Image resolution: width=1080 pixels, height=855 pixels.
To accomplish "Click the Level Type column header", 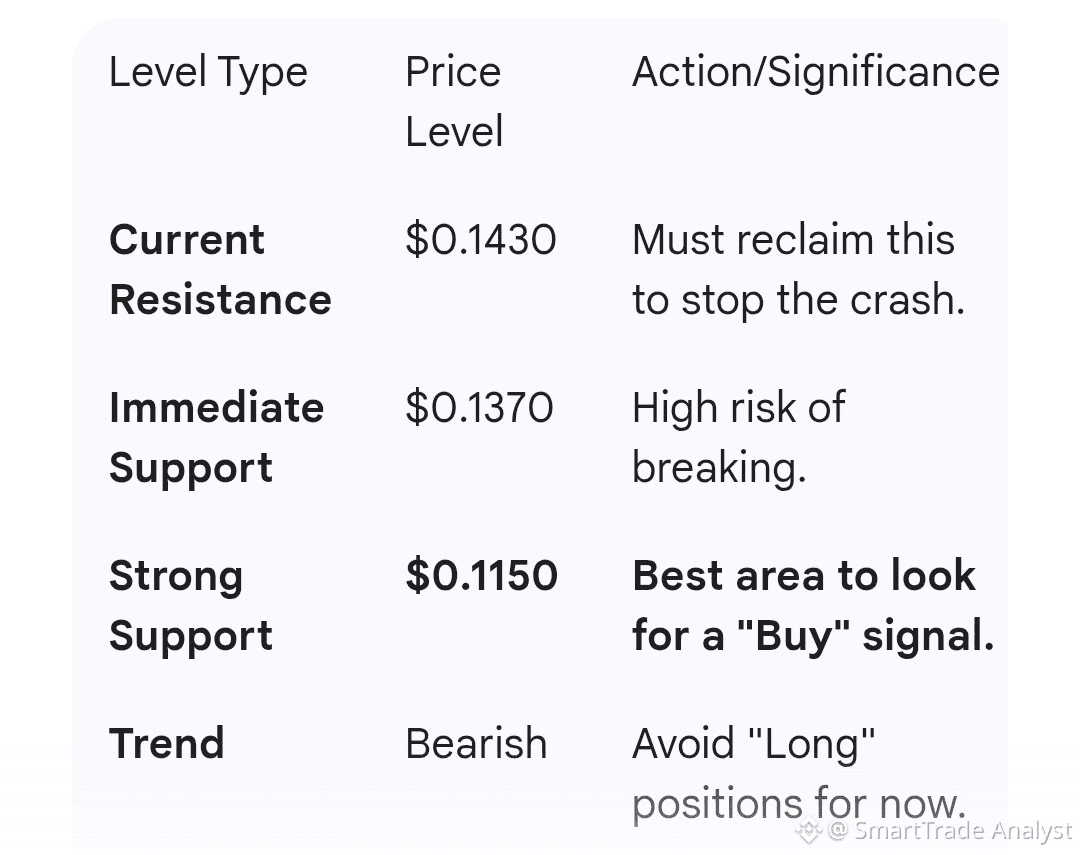I will pos(208,73).
